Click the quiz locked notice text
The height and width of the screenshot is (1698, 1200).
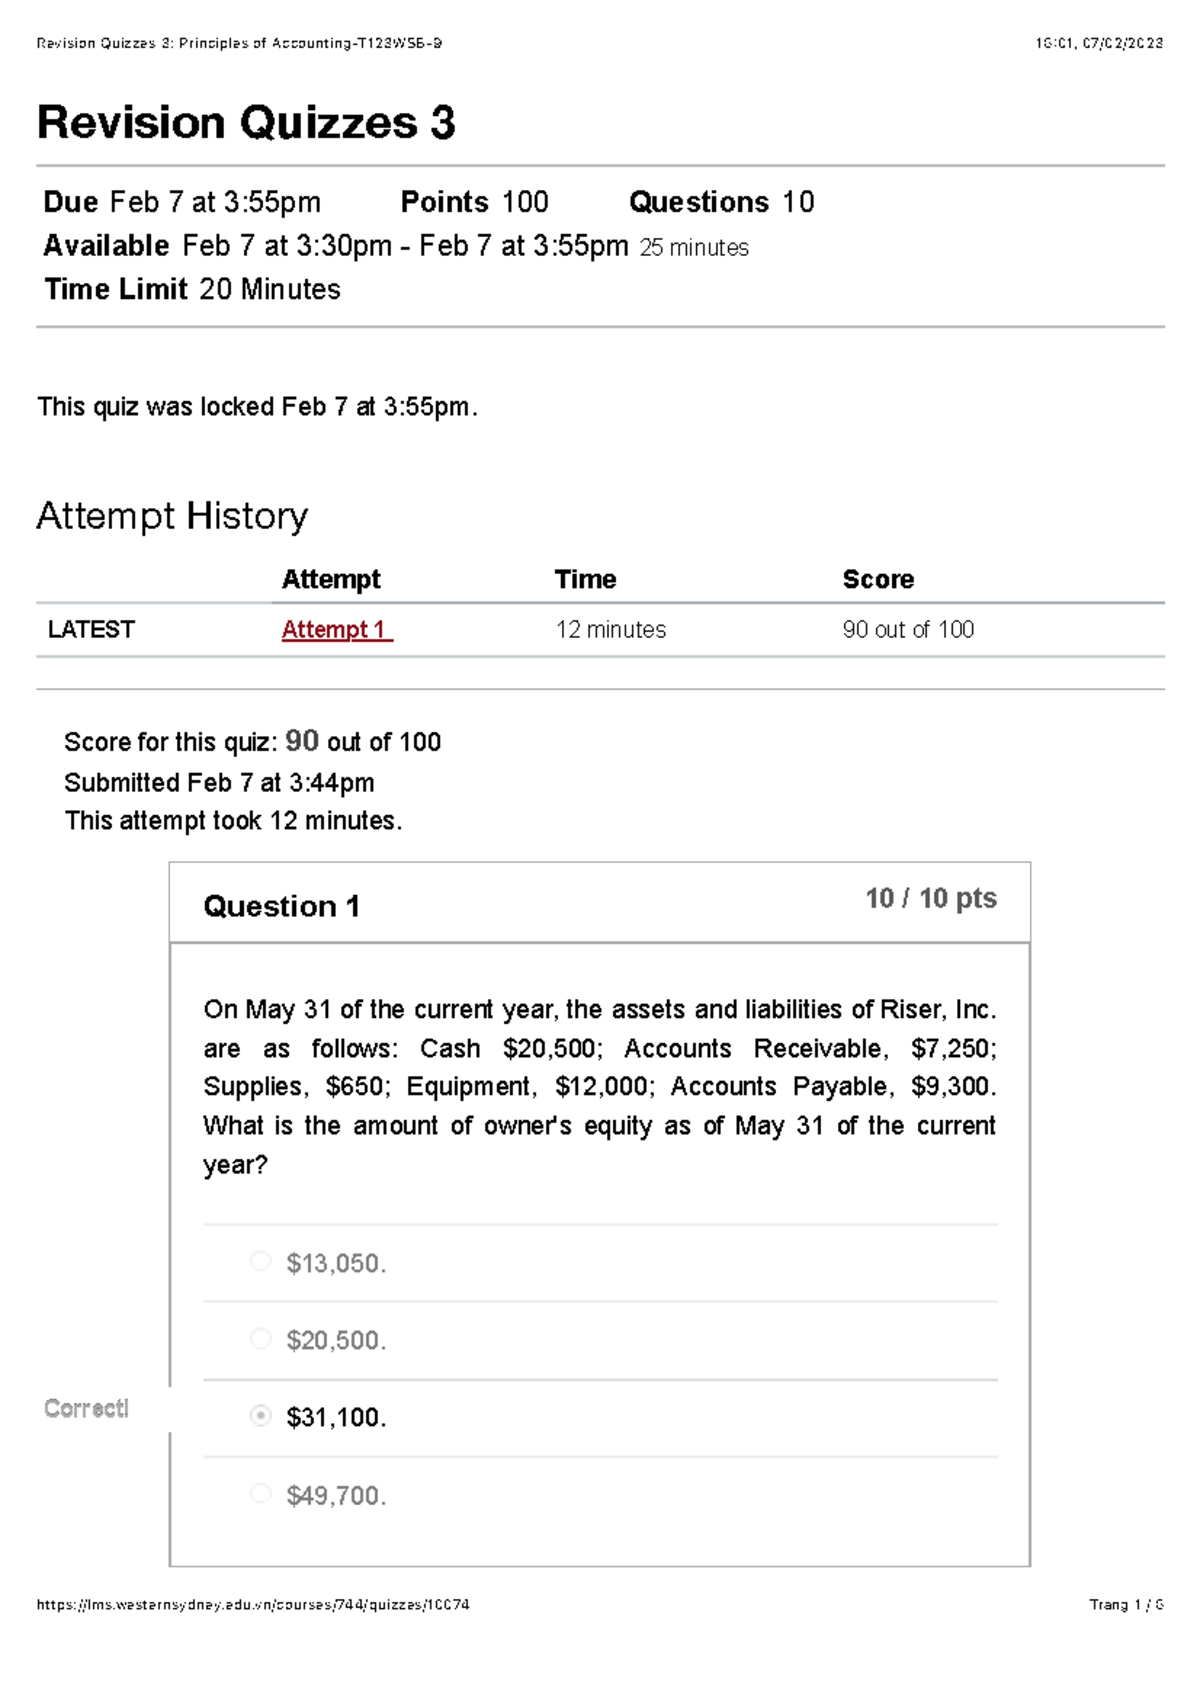(257, 407)
